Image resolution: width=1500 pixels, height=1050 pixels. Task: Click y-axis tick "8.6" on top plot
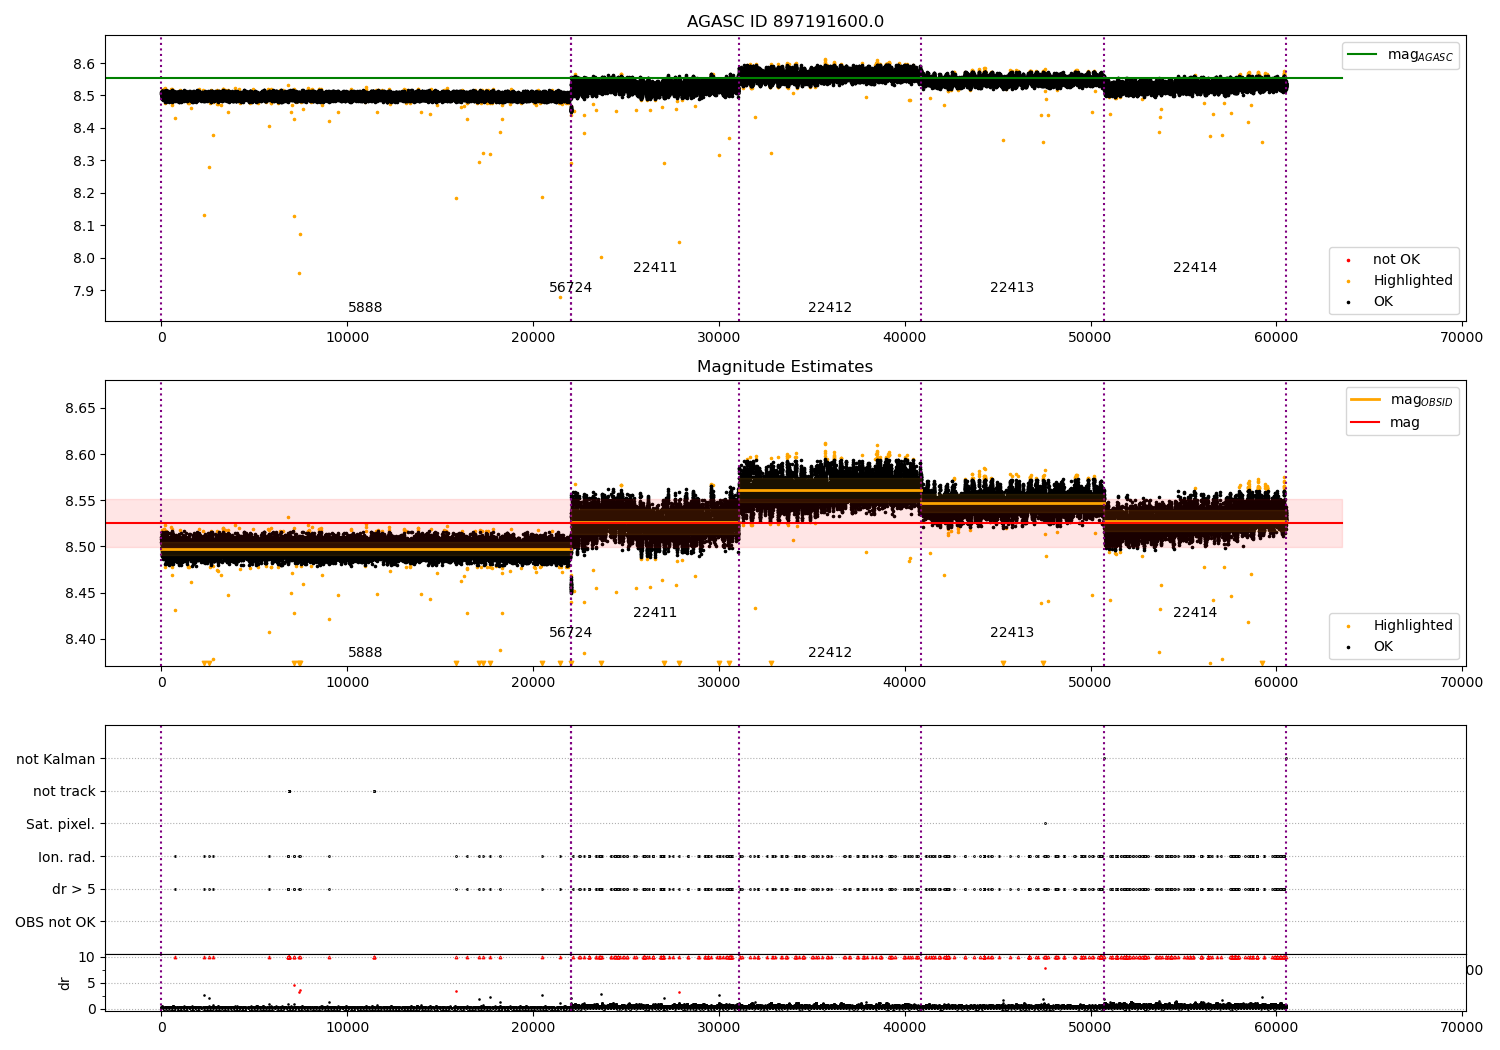pos(84,64)
